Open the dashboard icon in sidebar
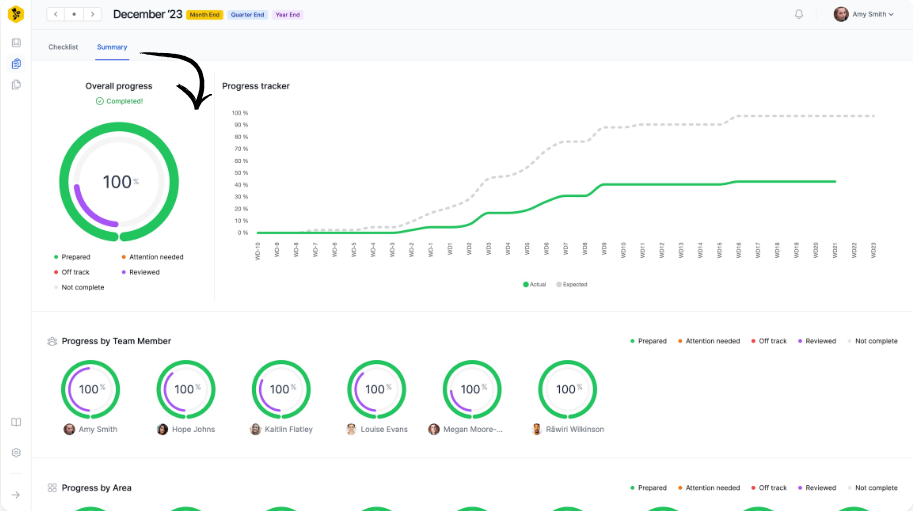Viewport: 913px width, 511px height. [16, 42]
